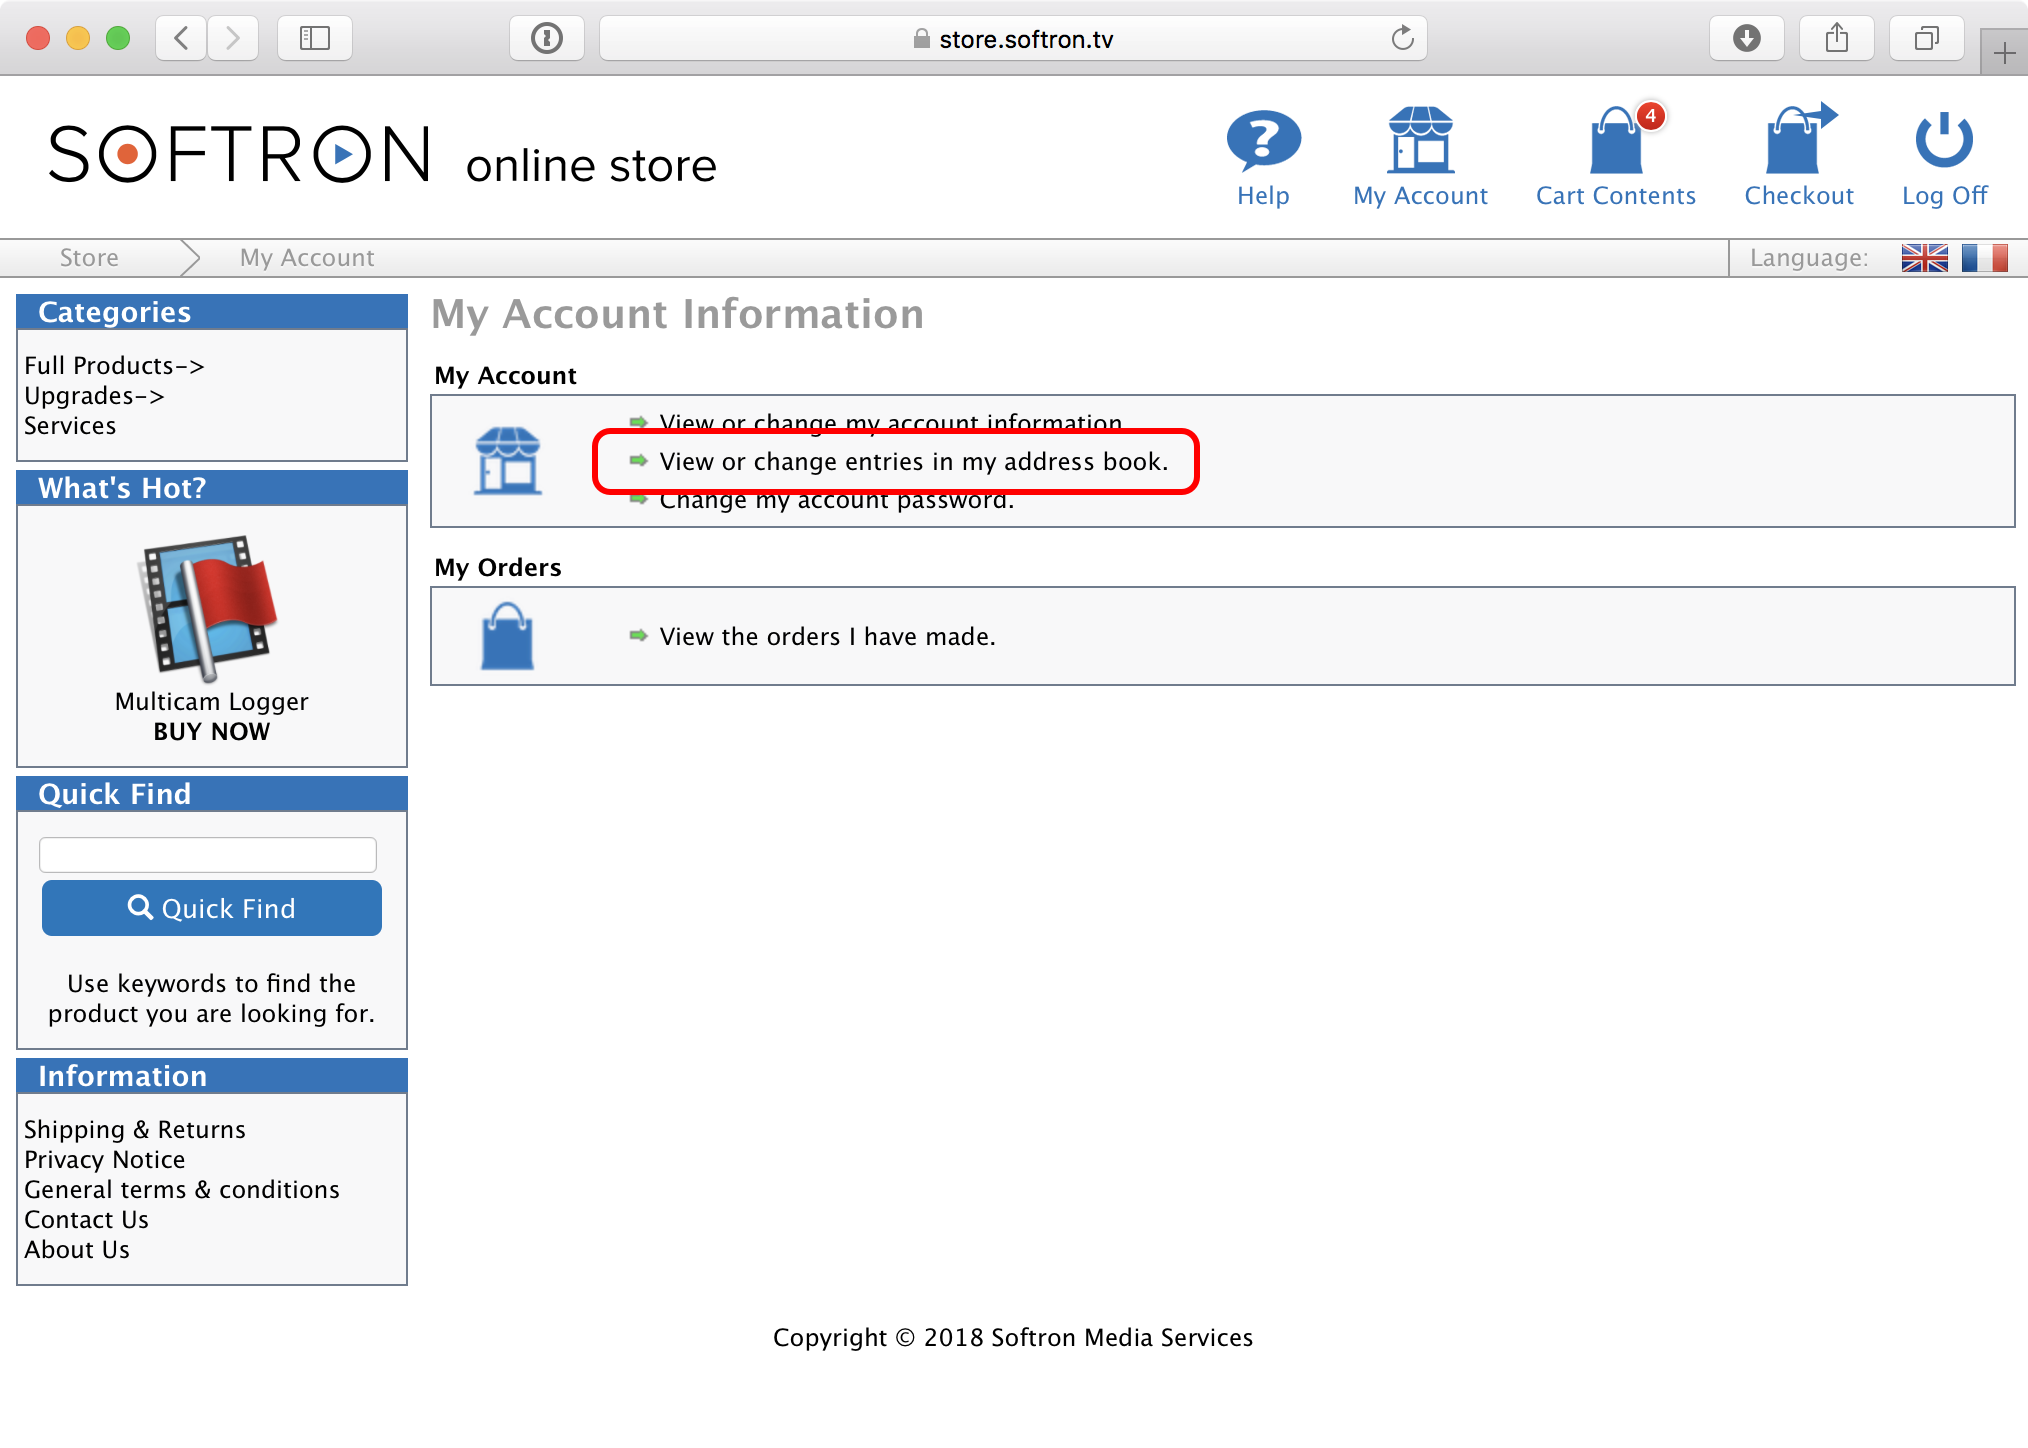
Task: Open Shipping & Returns page
Action: click(x=135, y=1130)
